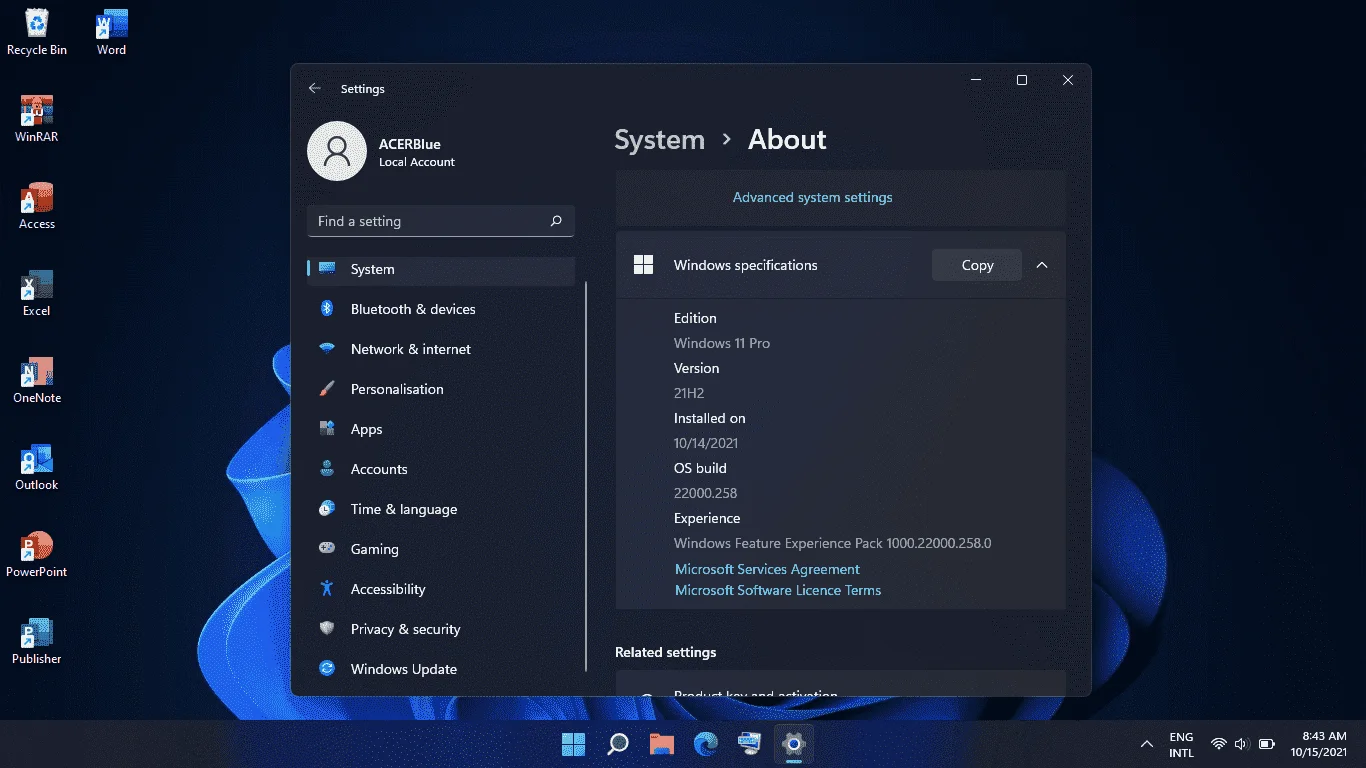Click the Windows logo in specifications header
The width and height of the screenshot is (1366, 768).
[643, 265]
